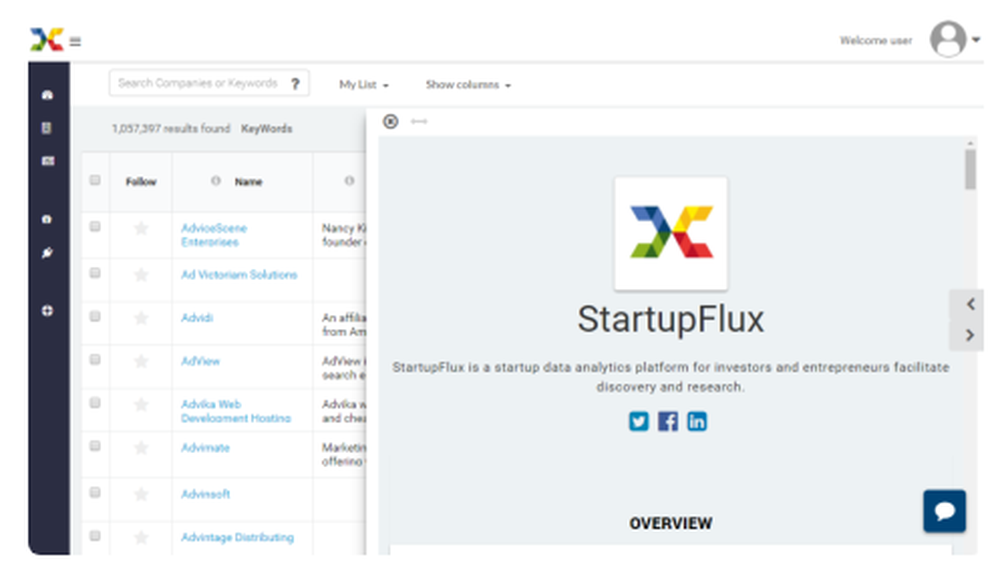Open Advika Web Development Hosting link
Screen dimensions: 1000x575
pos(236,411)
